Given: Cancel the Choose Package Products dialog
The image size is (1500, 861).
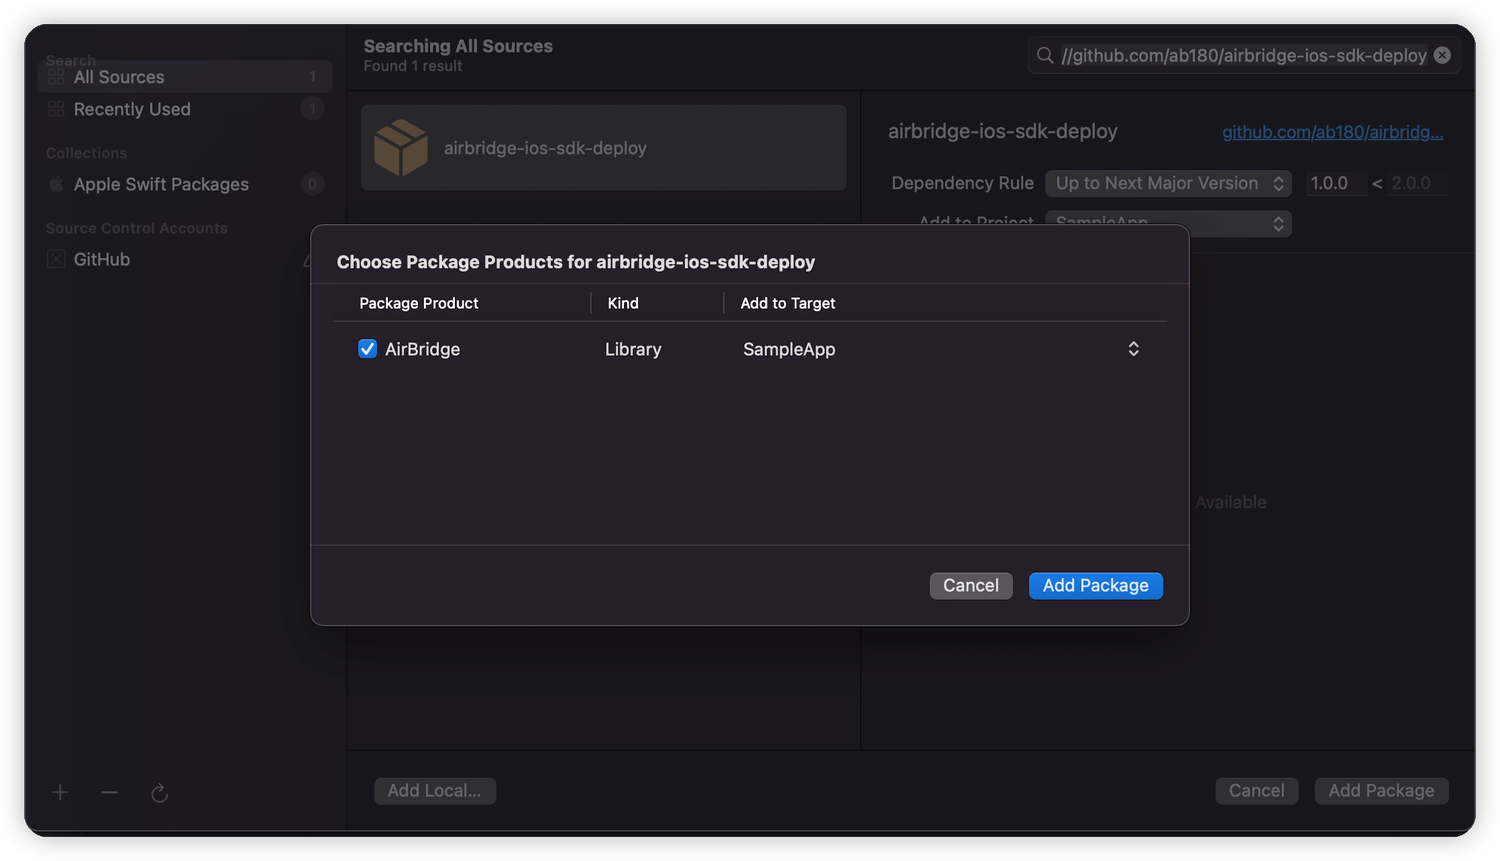Looking at the screenshot, I should pyautogui.click(x=970, y=586).
